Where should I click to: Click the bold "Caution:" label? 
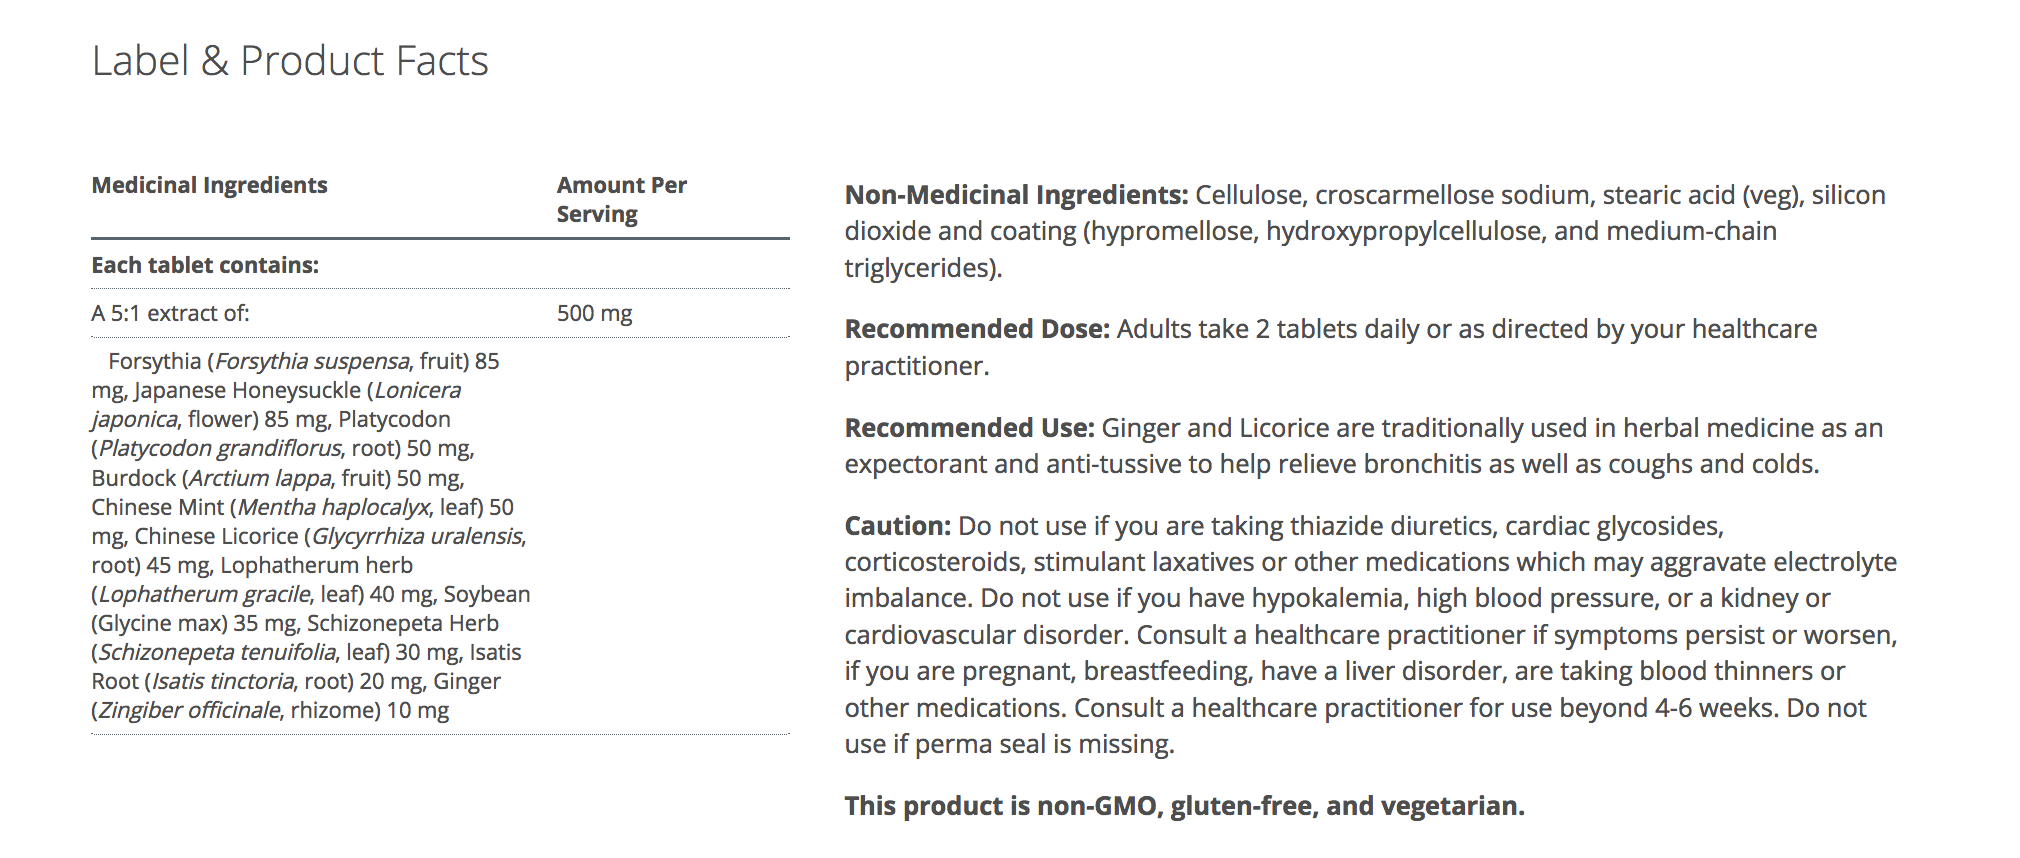click(x=897, y=526)
